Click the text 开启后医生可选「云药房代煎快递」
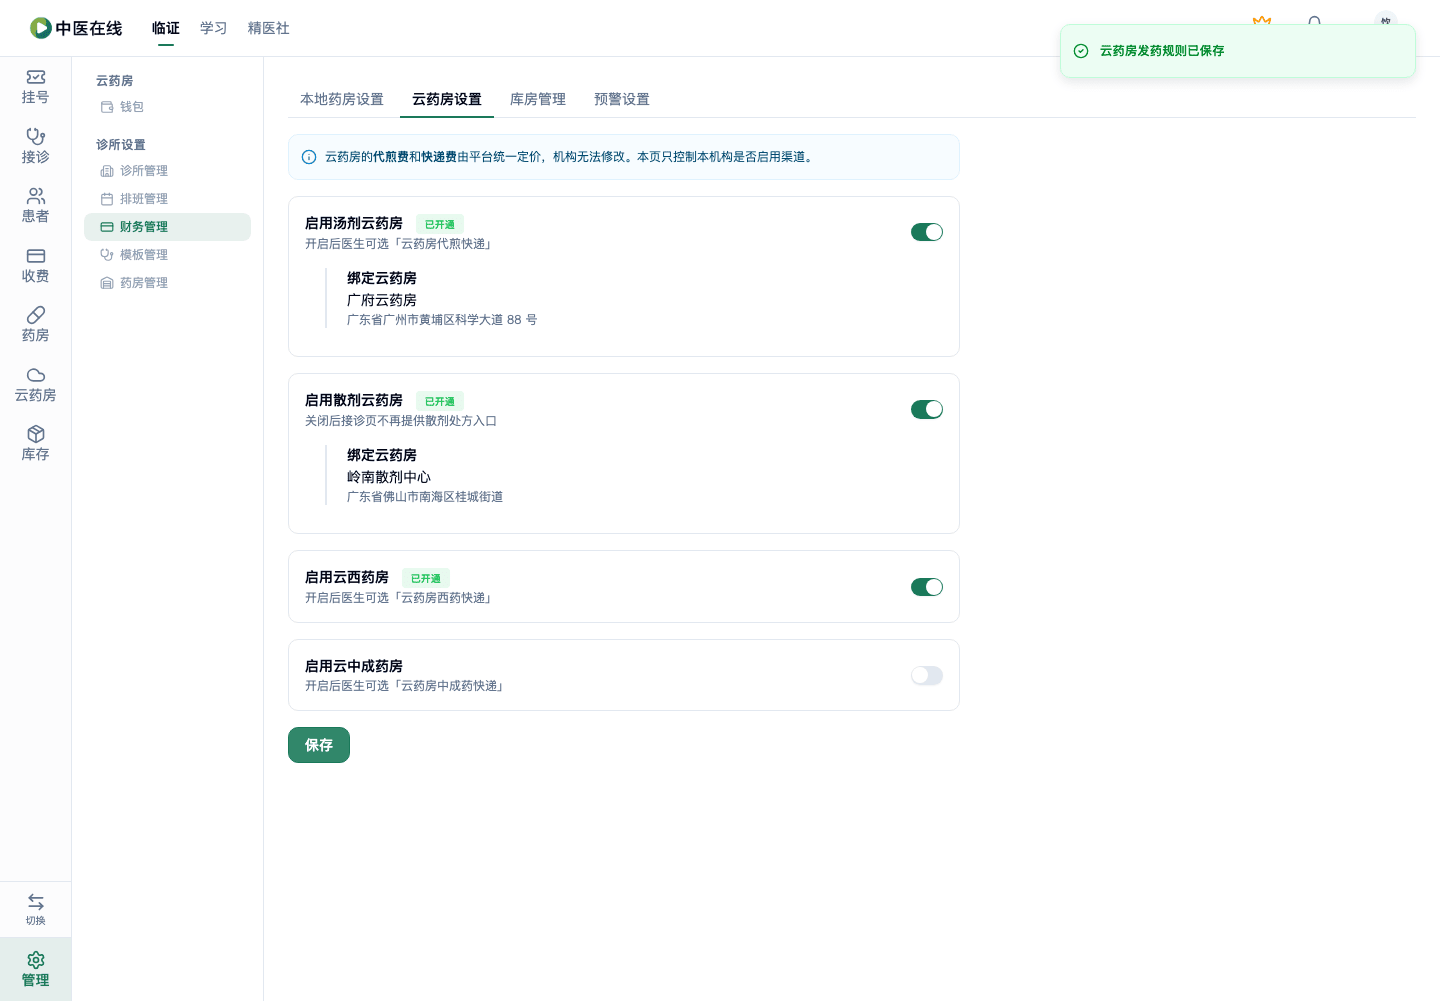The image size is (1440, 1001). point(401,244)
